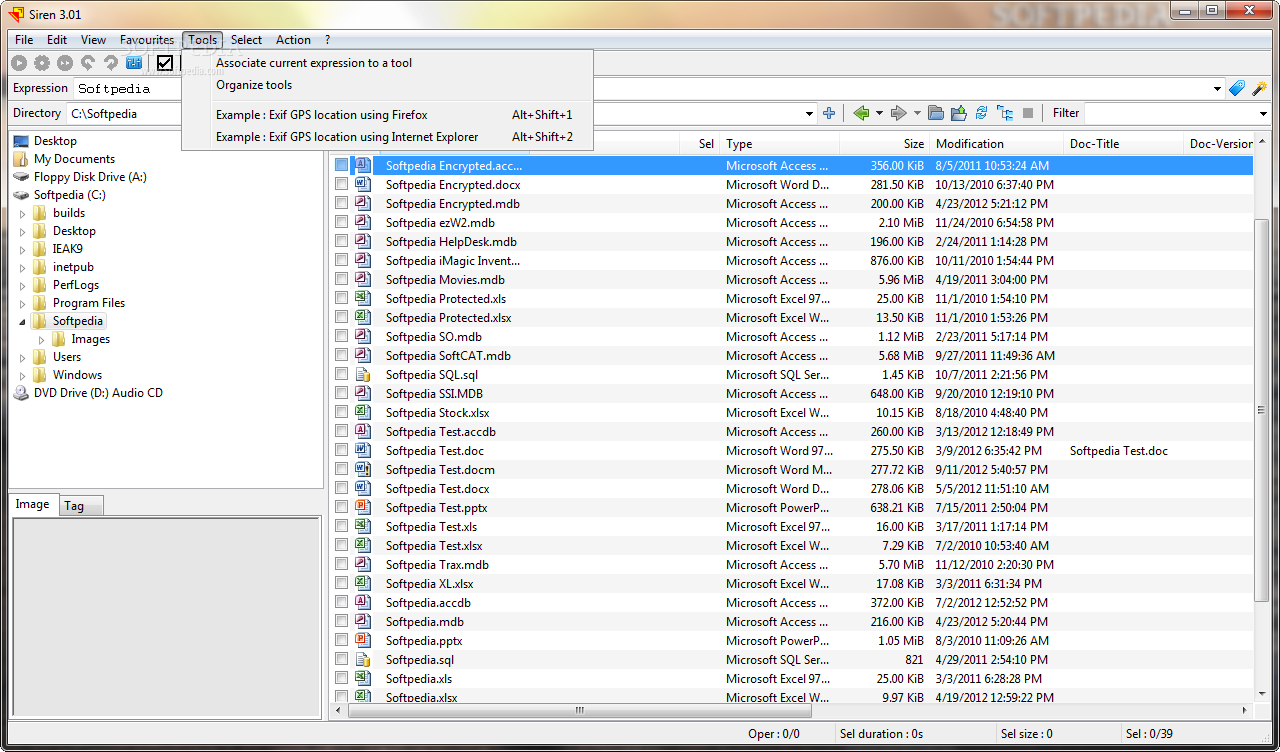The height and width of the screenshot is (752, 1280).
Task: Toggle the large checkbox in the toolbar
Action: point(165,63)
